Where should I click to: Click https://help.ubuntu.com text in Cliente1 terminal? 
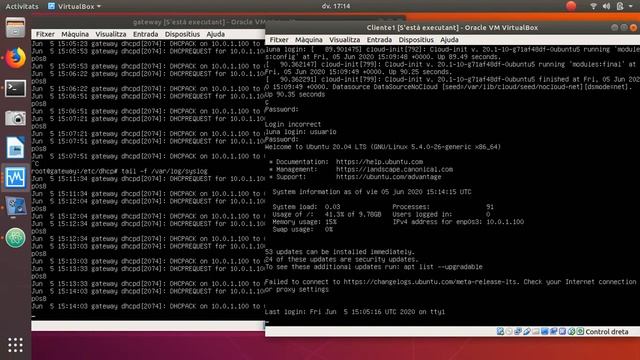click(379, 162)
